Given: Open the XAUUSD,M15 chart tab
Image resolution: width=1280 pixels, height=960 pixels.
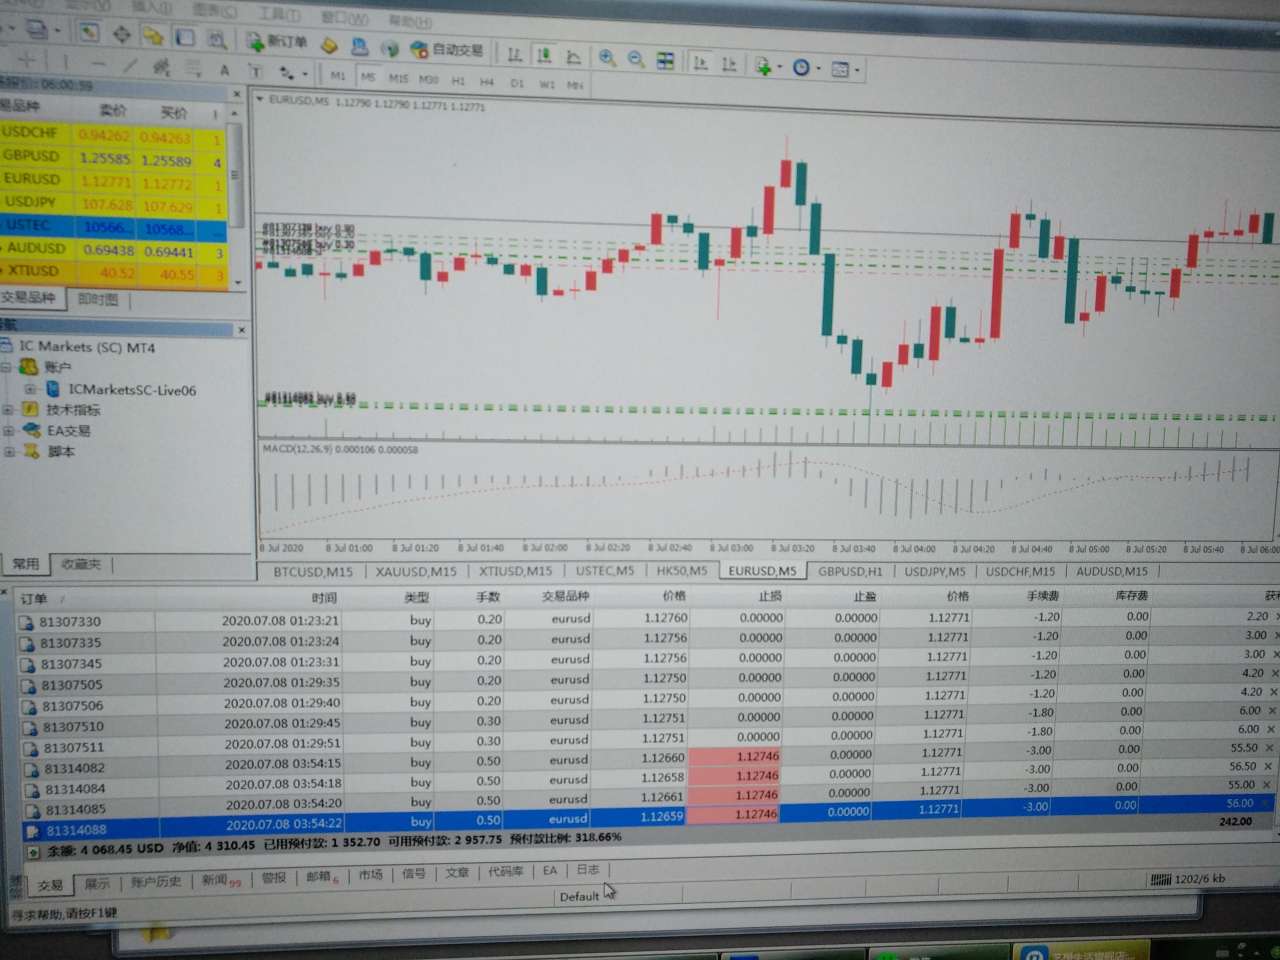Looking at the screenshot, I should (x=416, y=572).
